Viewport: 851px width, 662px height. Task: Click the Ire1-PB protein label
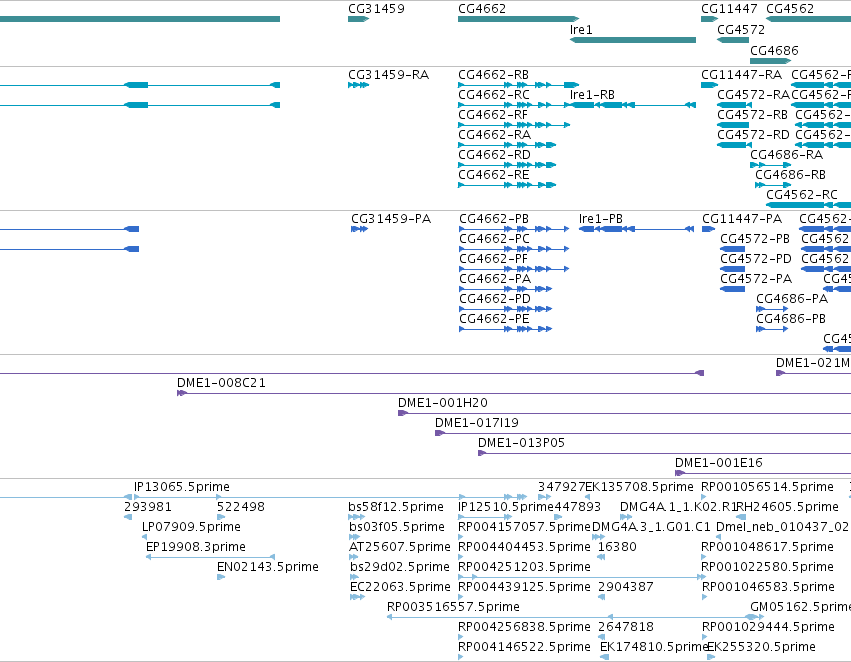coord(601,219)
